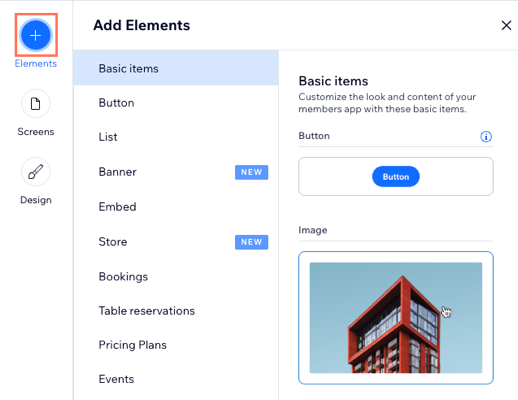Click the info icon beside Button

click(486, 136)
